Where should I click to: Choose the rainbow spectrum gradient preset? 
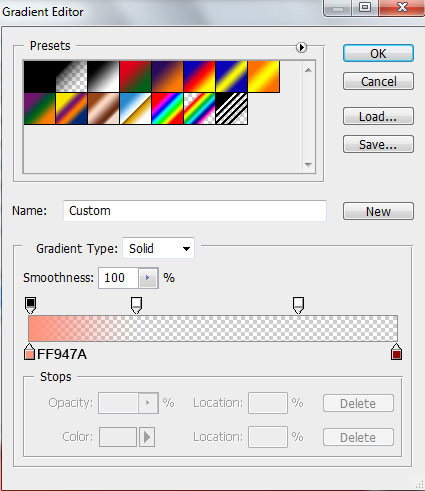pyautogui.click(x=167, y=109)
